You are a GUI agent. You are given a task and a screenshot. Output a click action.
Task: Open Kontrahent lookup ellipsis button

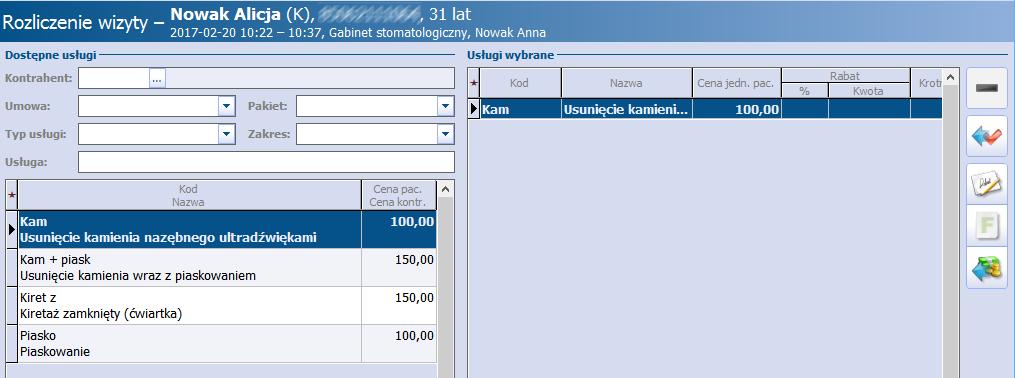tap(157, 78)
